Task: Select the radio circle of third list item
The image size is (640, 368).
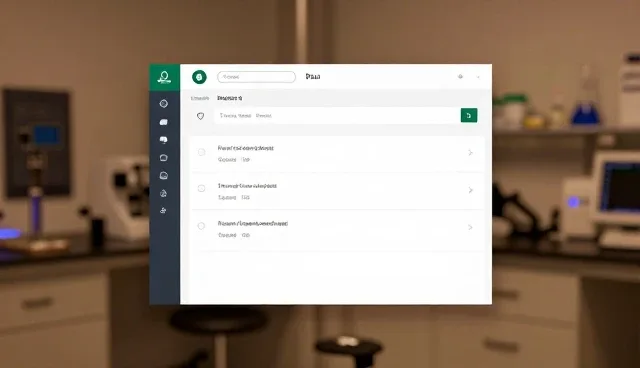Action: click(201, 226)
